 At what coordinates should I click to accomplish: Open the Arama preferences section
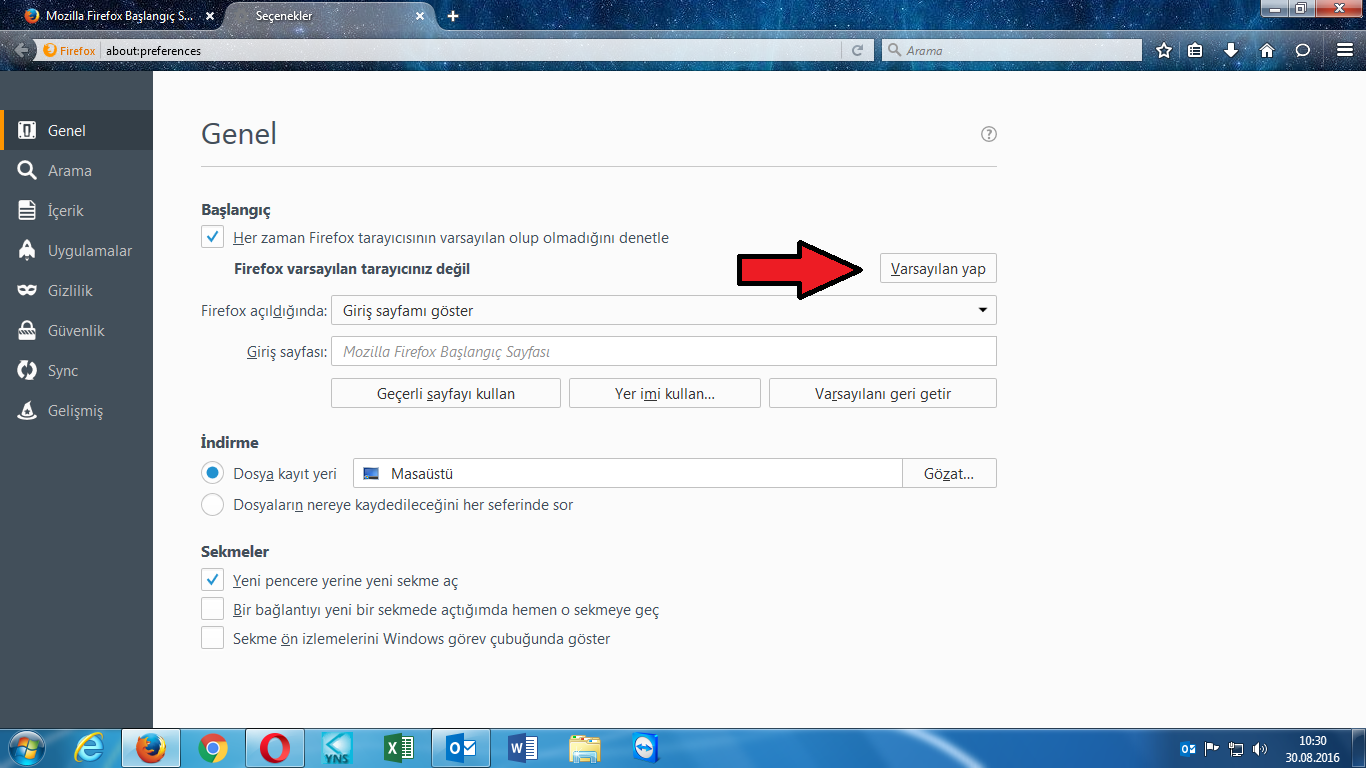76,170
